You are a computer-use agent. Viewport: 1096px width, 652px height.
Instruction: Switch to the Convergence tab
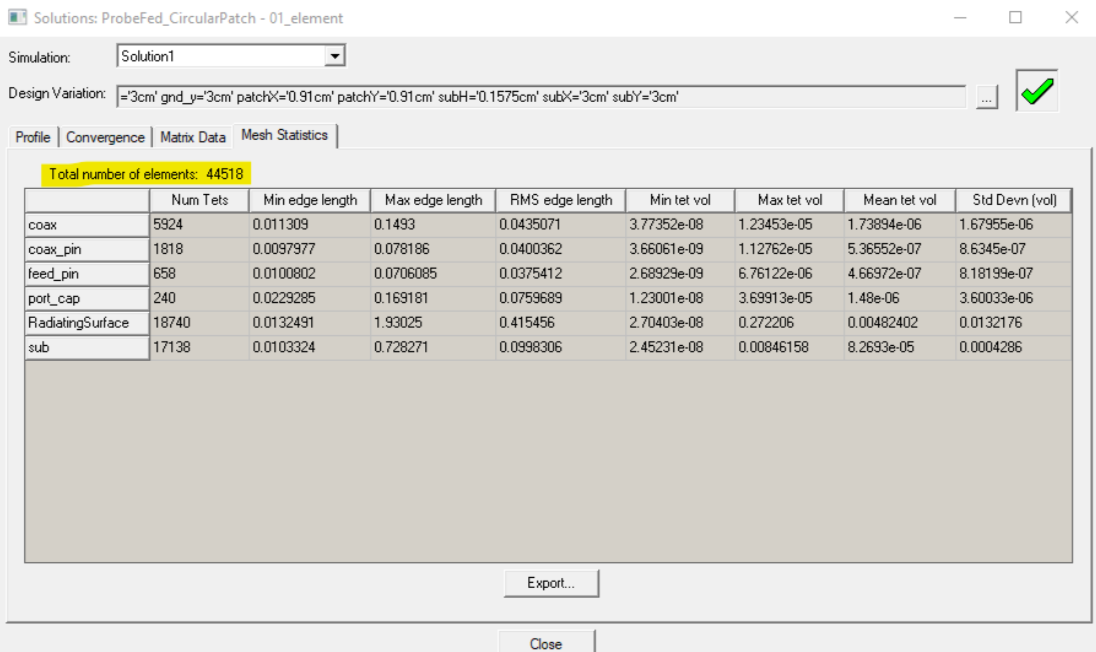click(105, 137)
